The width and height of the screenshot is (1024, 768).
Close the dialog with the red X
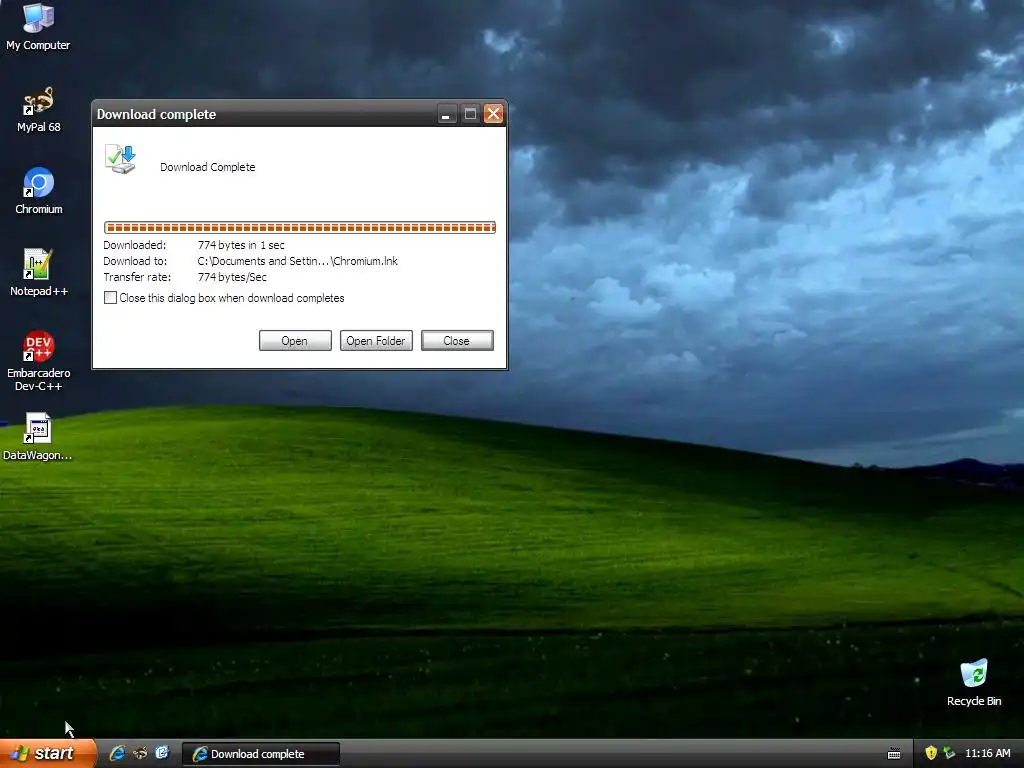[493, 114]
